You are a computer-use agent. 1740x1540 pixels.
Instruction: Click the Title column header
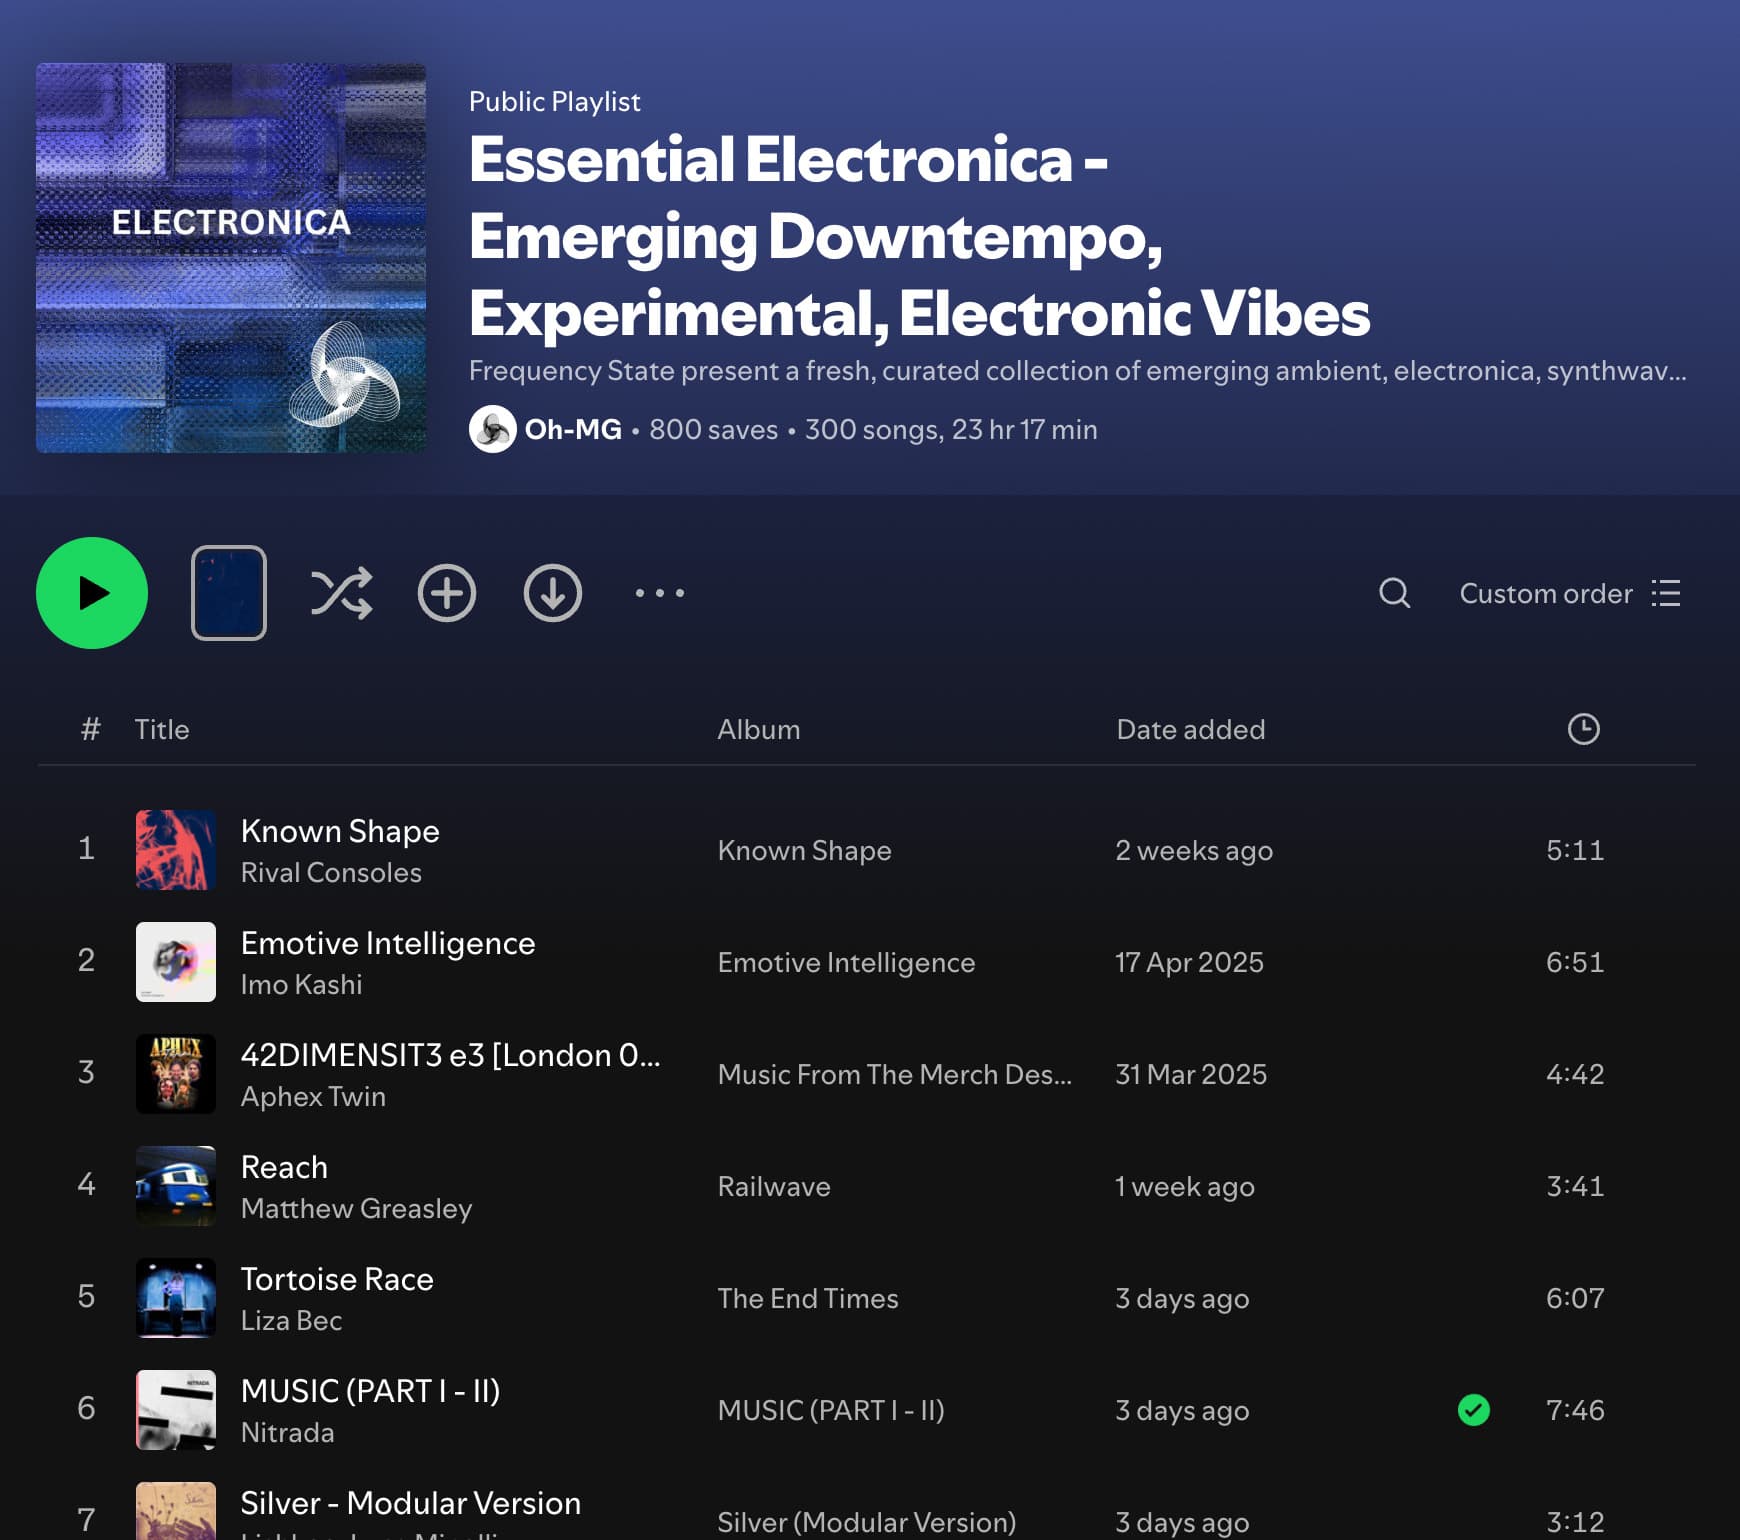tap(162, 729)
